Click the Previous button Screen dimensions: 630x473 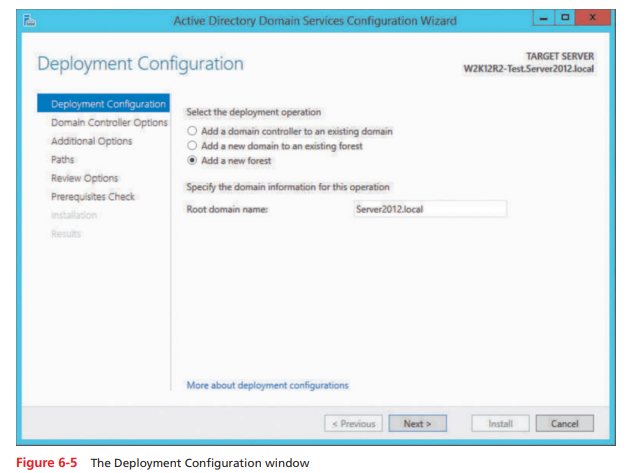(354, 424)
